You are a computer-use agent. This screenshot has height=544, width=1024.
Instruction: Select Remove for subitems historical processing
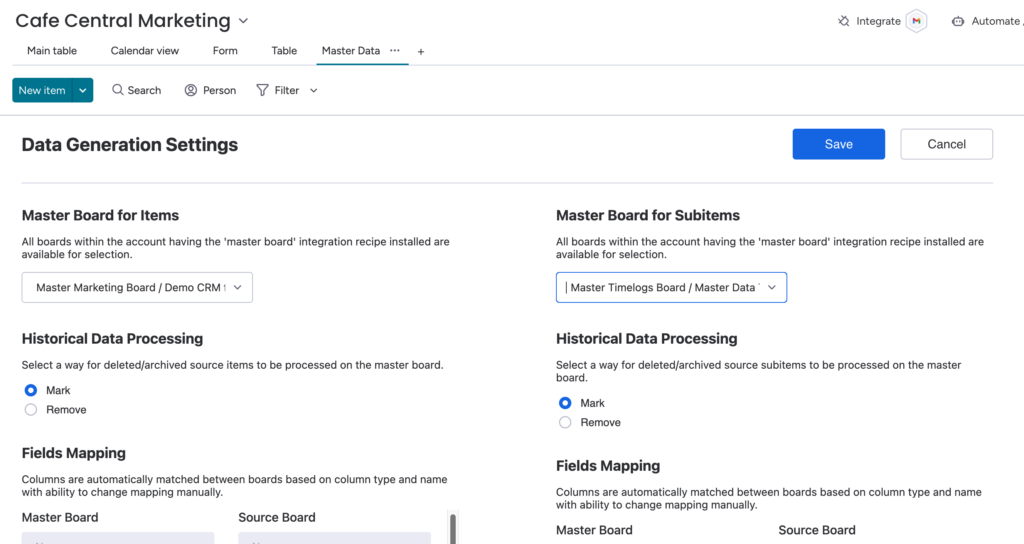[x=565, y=423]
